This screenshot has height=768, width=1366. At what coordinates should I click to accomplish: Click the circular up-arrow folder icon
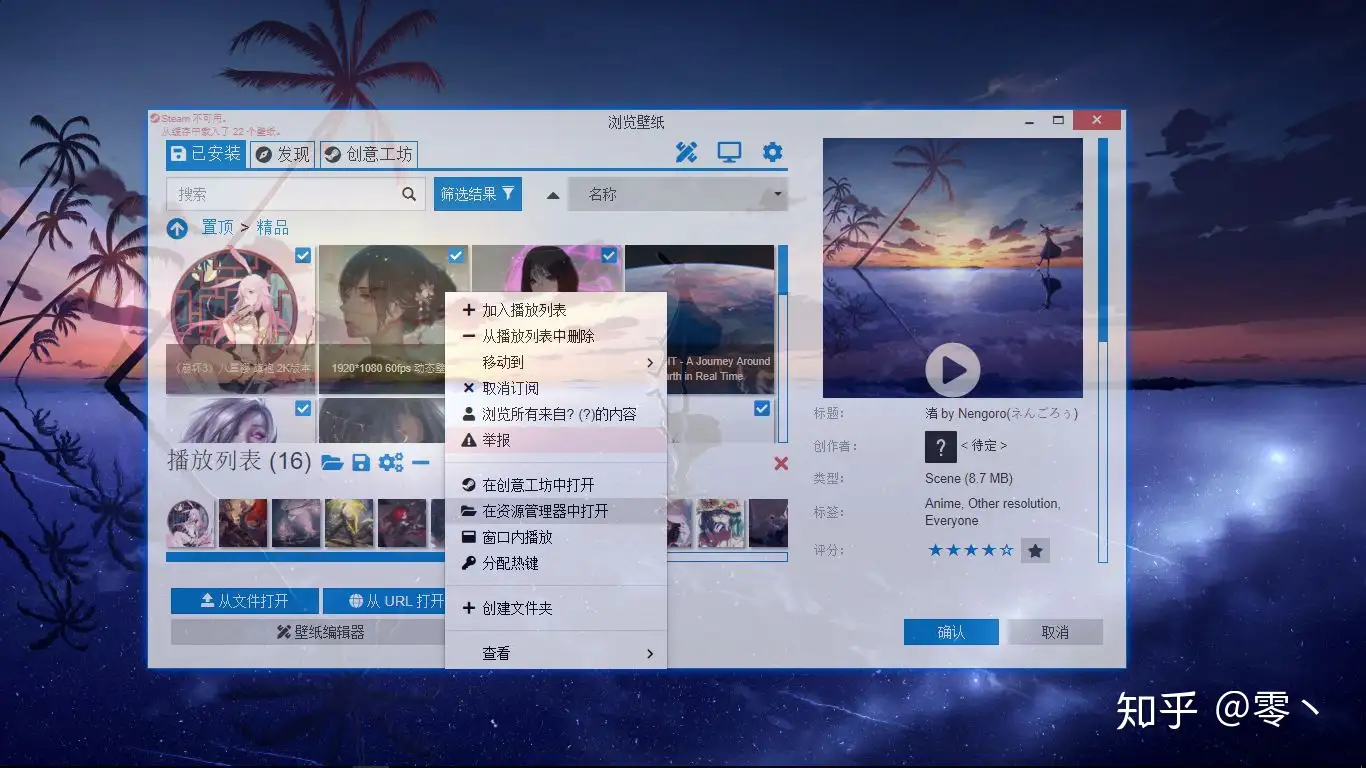point(177,228)
